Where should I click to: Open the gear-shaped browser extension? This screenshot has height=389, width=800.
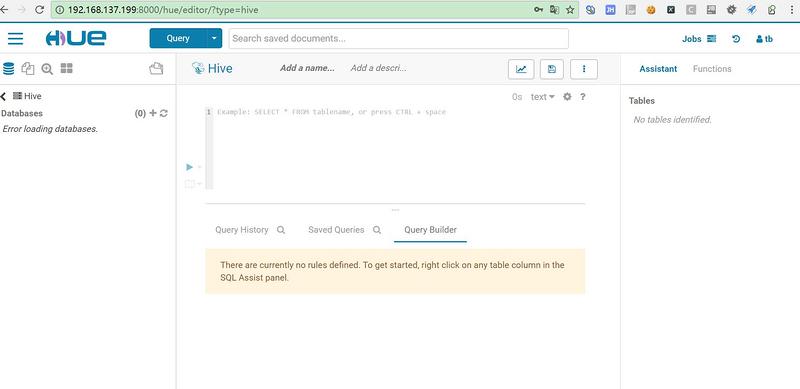[x=731, y=10]
